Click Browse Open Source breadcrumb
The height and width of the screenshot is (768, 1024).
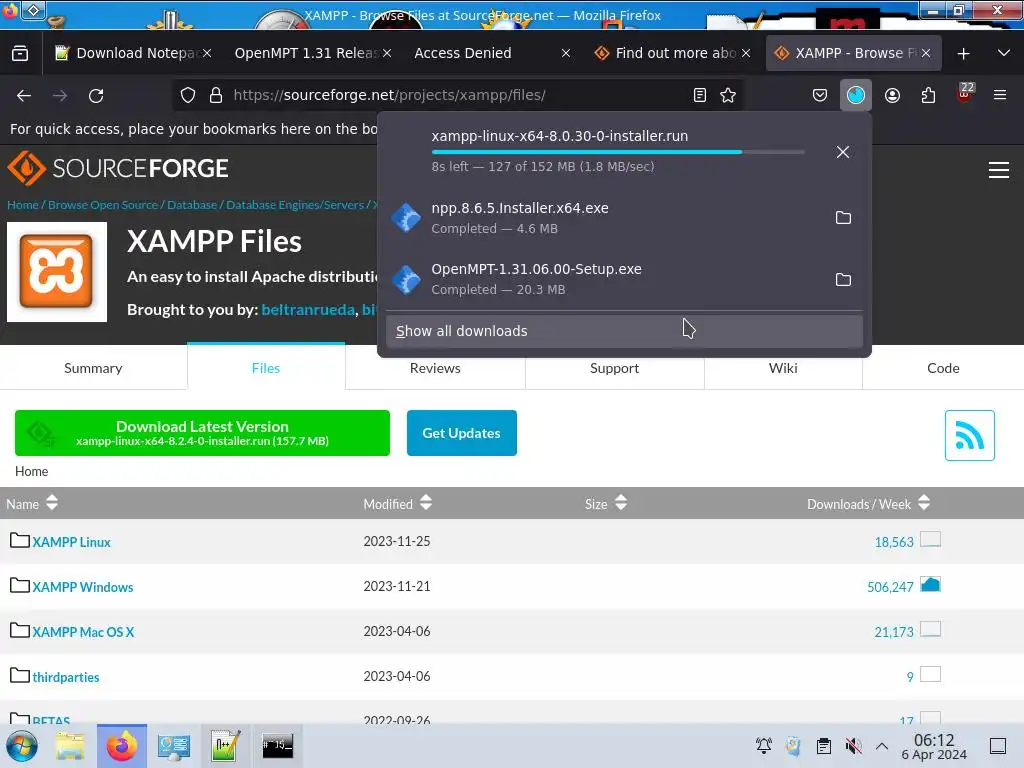tap(103, 204)
